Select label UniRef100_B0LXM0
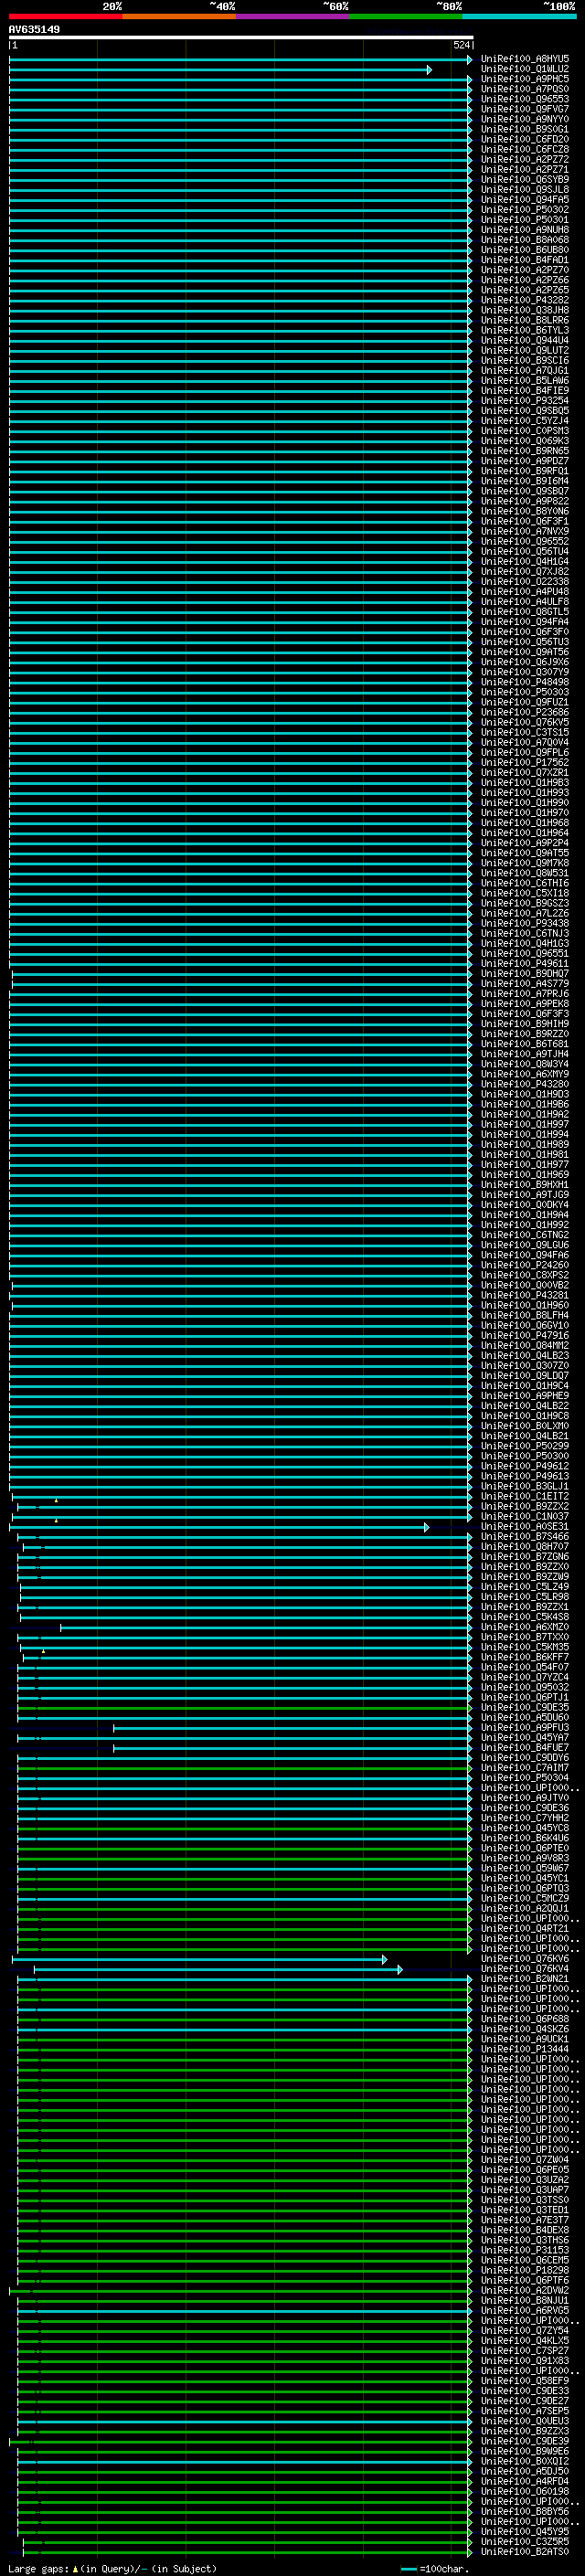Viewport: 585px width, 2576px height. tap(525, 1426)
